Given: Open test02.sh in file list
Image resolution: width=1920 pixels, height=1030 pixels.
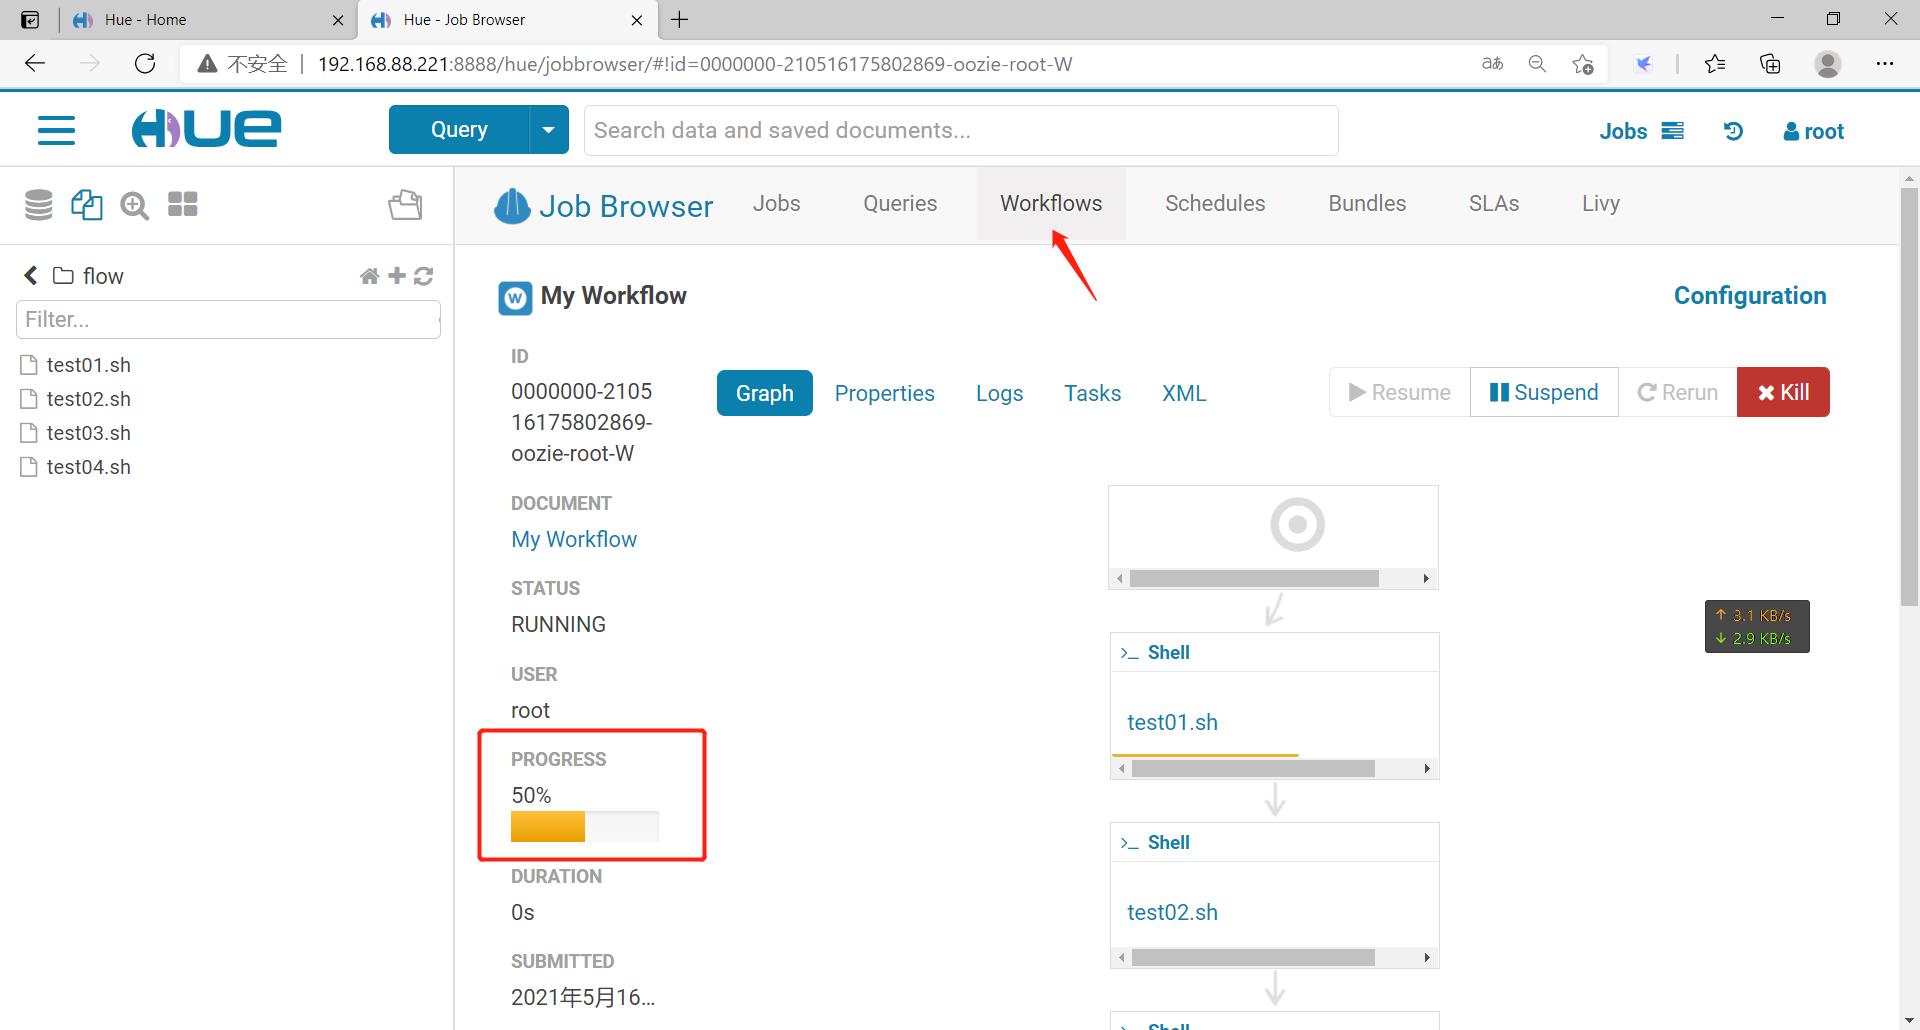Looking at the screenshot, I should pyautogui.click(x=88, y=399).
